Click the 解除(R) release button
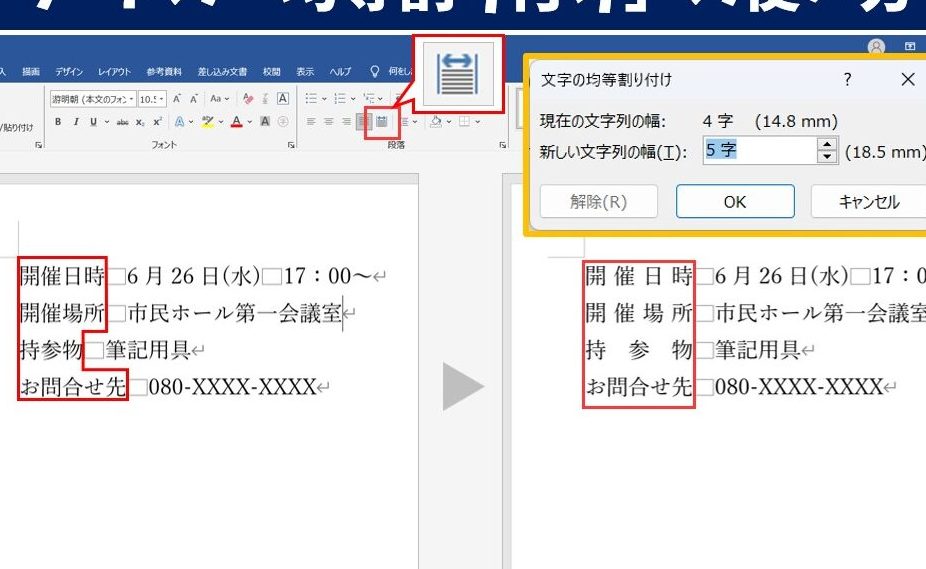926x569 pixels. (598, 201)
